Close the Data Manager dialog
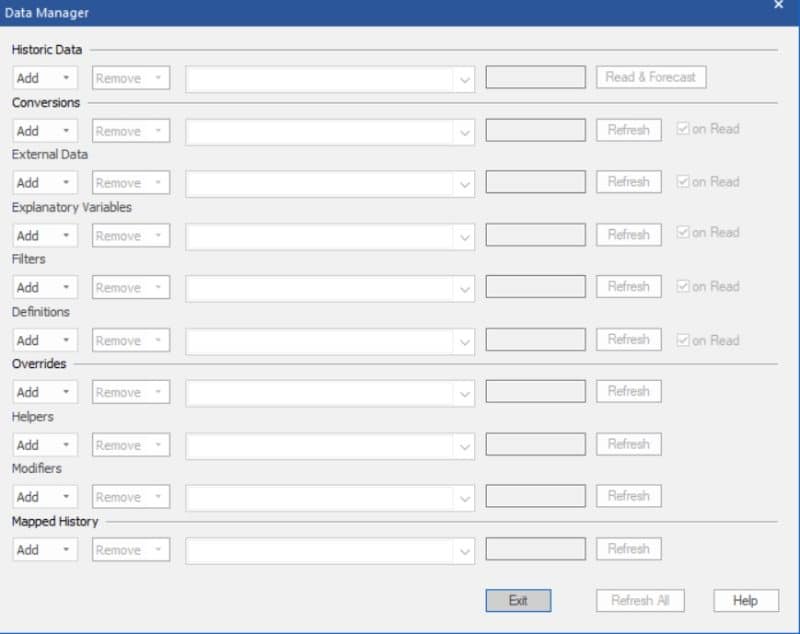800x634 pixels. (778, 4)
